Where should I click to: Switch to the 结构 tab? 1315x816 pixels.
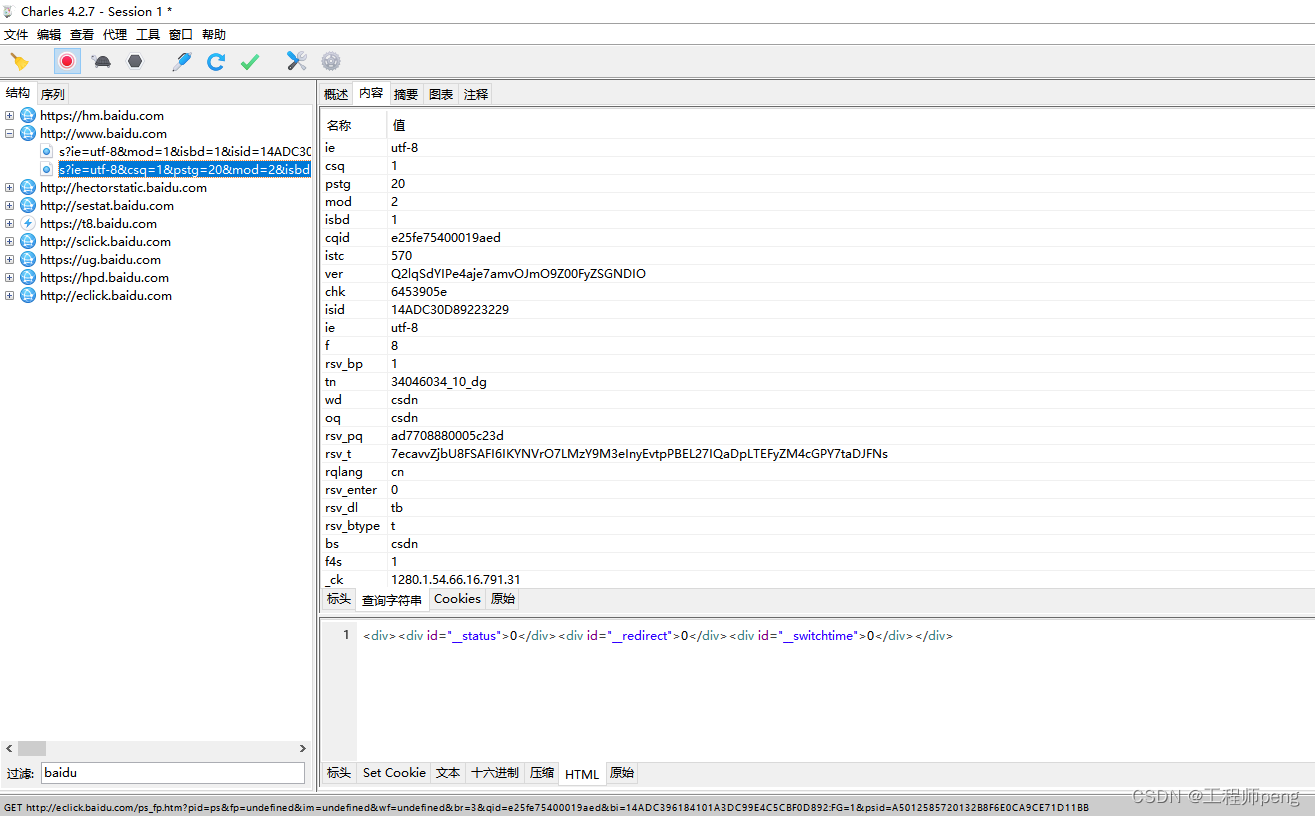(x=18, y=93)
